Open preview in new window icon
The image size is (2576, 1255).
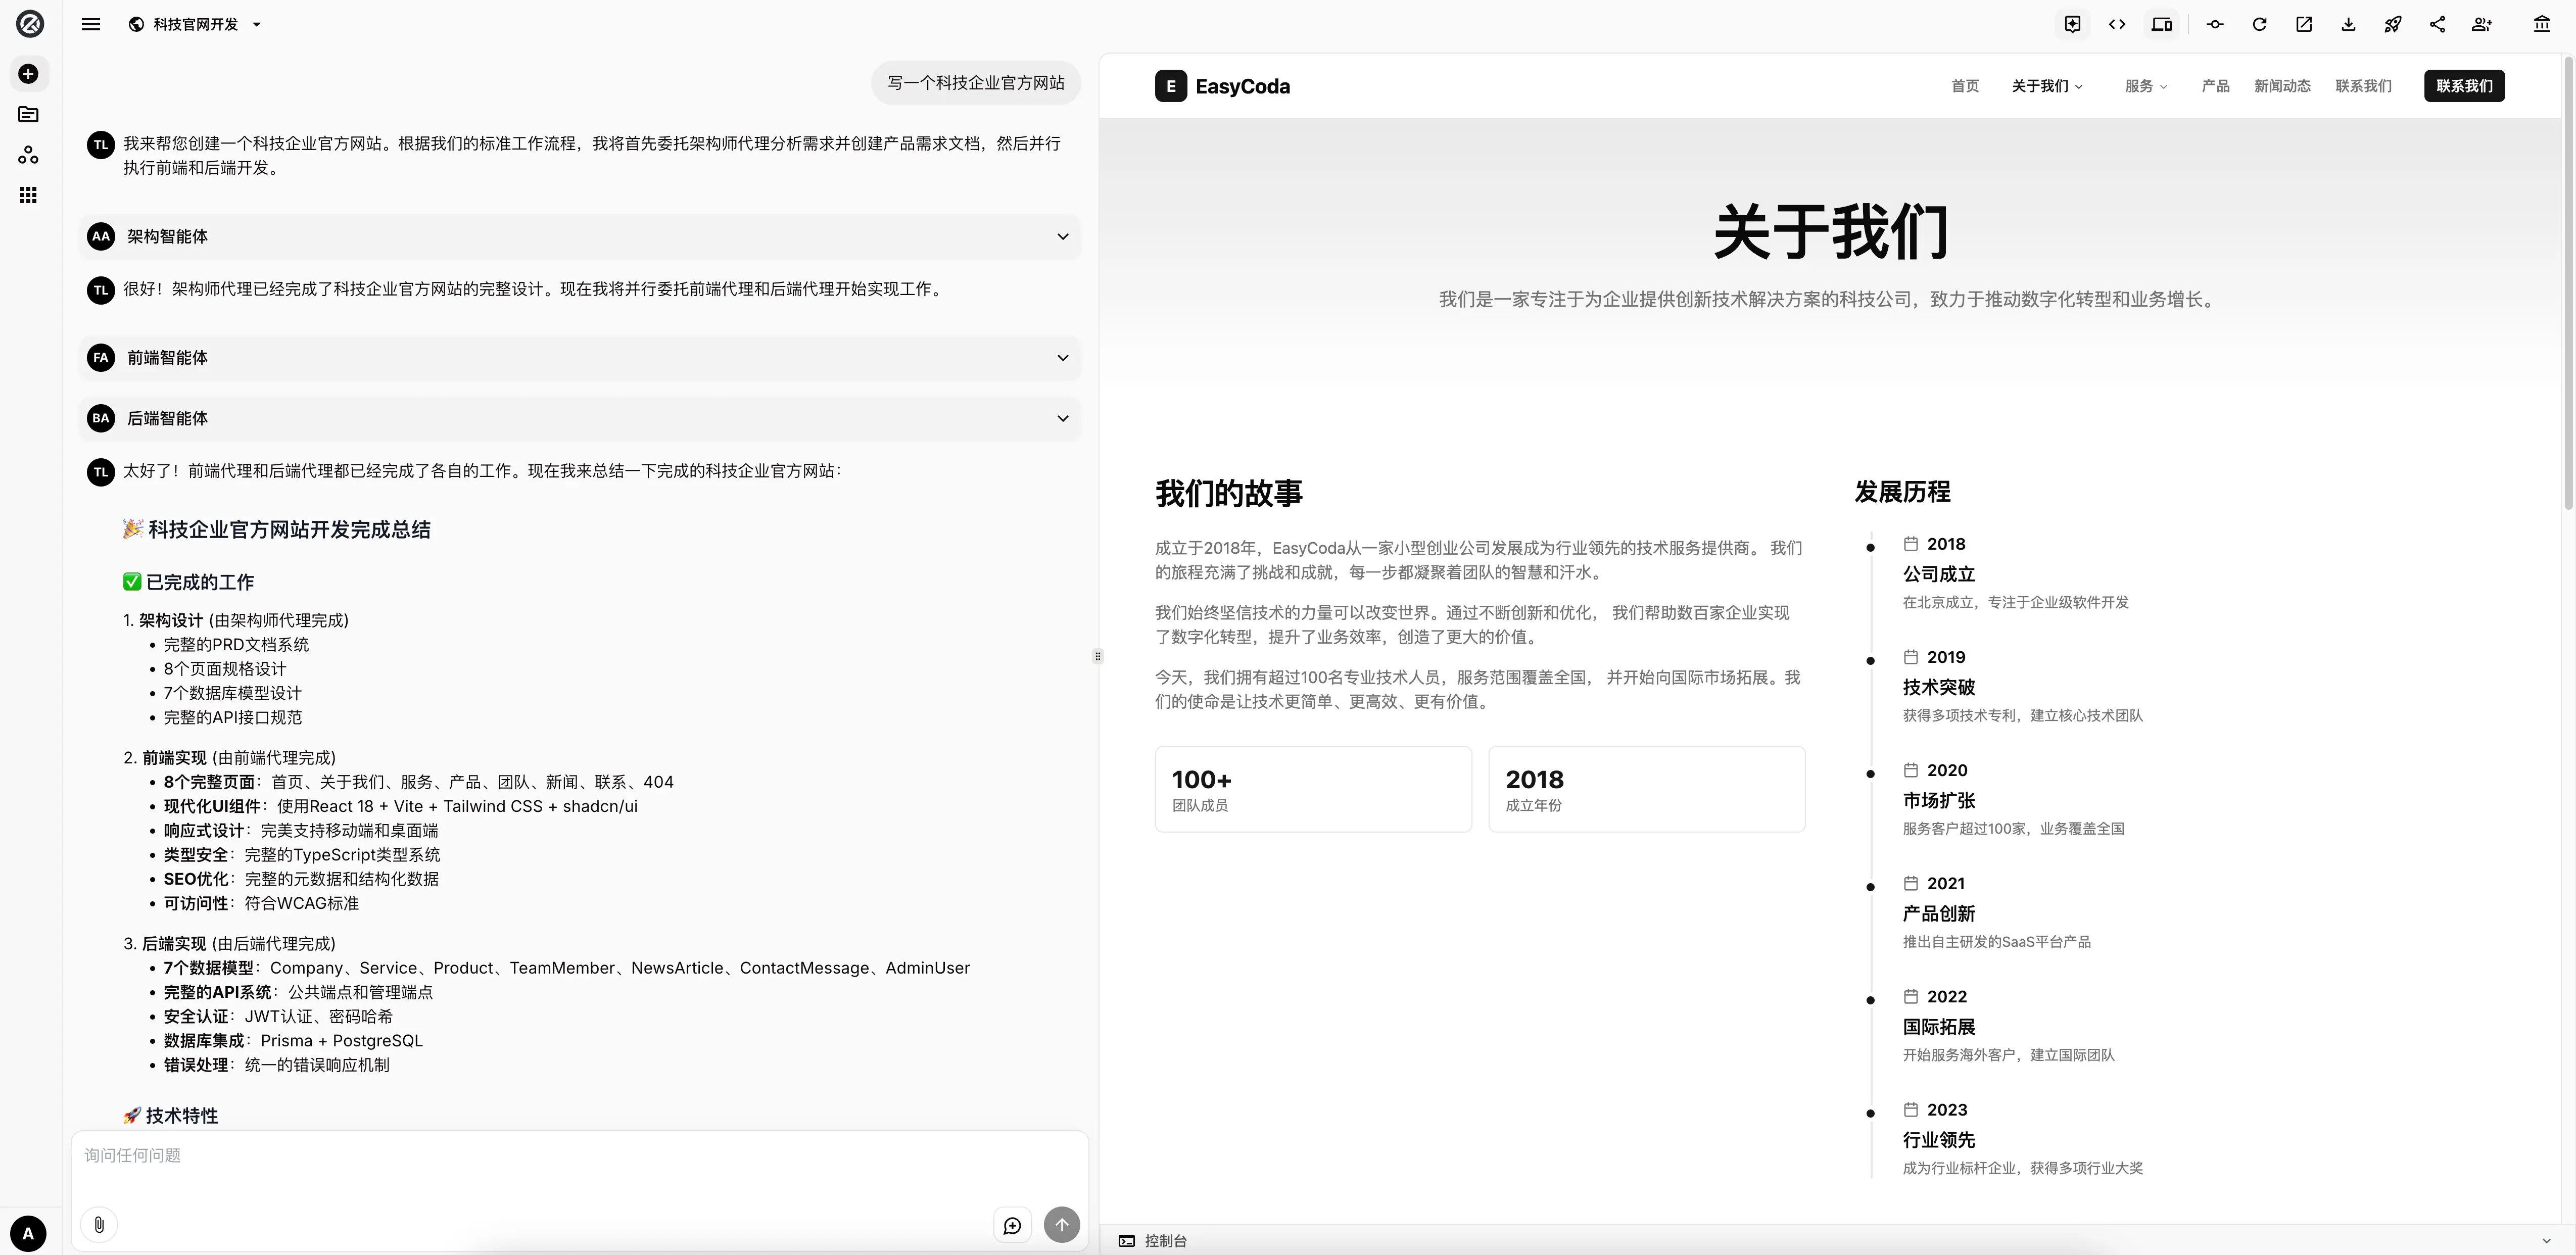[x=2304, y=24]
